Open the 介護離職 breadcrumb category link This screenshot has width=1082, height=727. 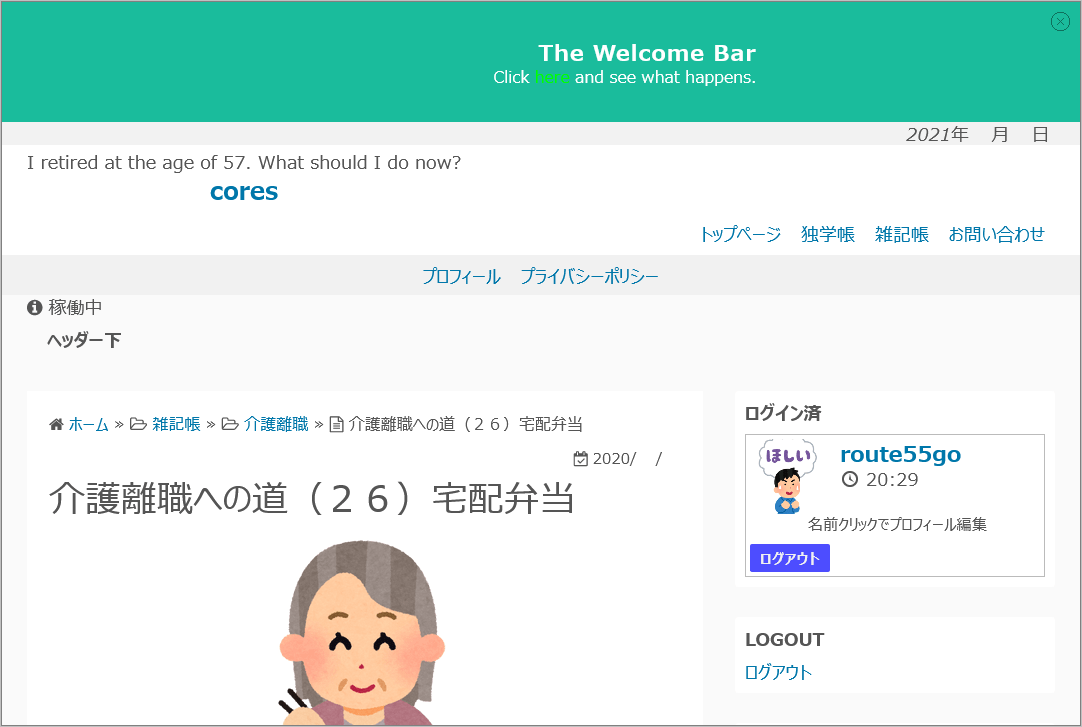(276, 424)
